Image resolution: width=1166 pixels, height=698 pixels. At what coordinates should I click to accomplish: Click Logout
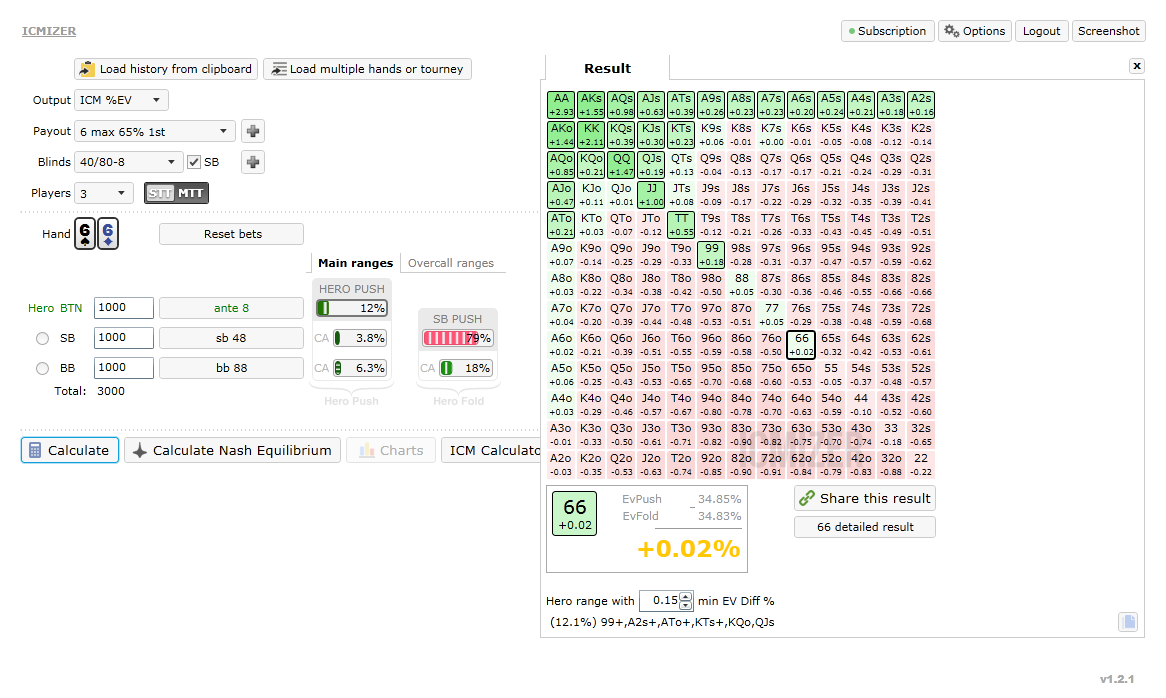[x=1041, y=31]
